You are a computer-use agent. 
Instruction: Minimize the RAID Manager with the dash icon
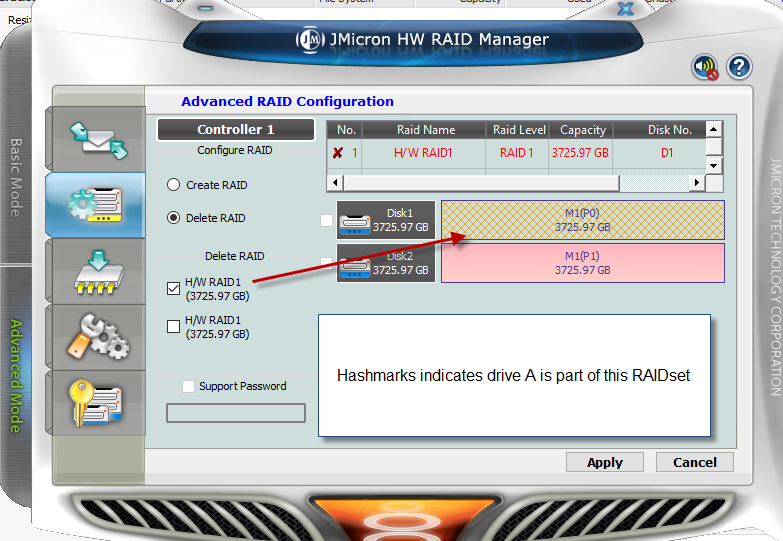click(x=205, y=8)
